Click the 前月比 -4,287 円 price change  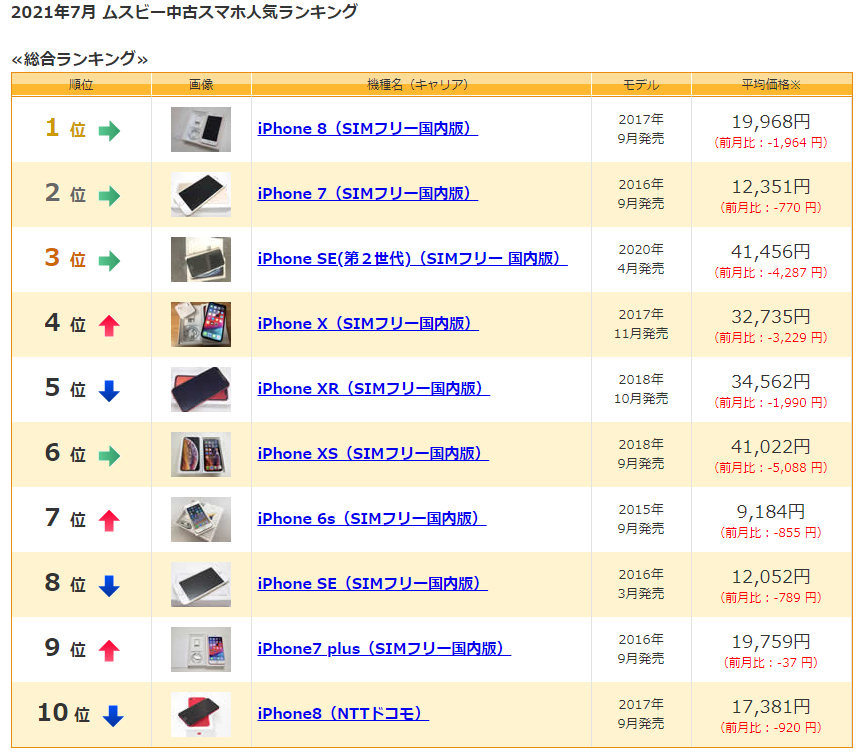point(771,273)
